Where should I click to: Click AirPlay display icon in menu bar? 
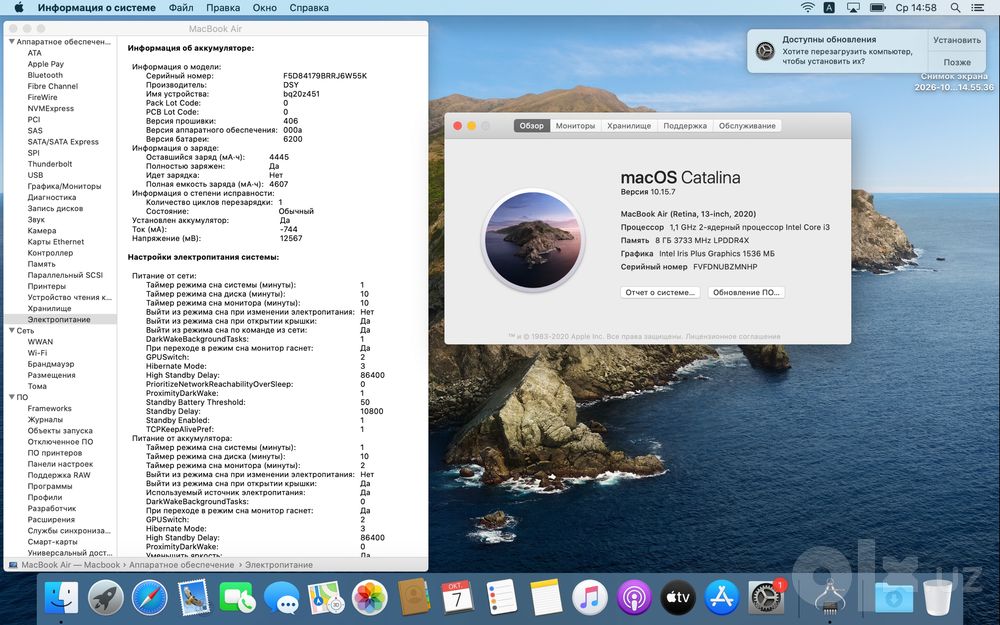pos(853,8)
